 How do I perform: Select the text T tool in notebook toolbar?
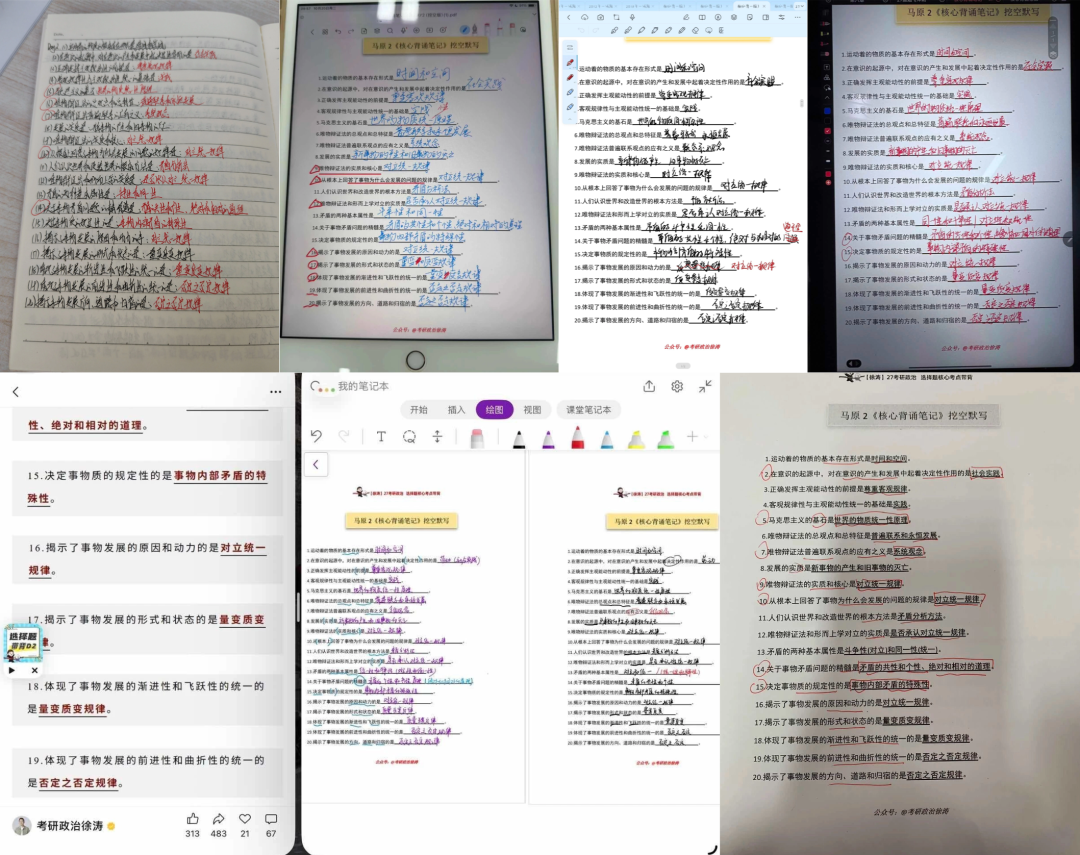(381, 436)
